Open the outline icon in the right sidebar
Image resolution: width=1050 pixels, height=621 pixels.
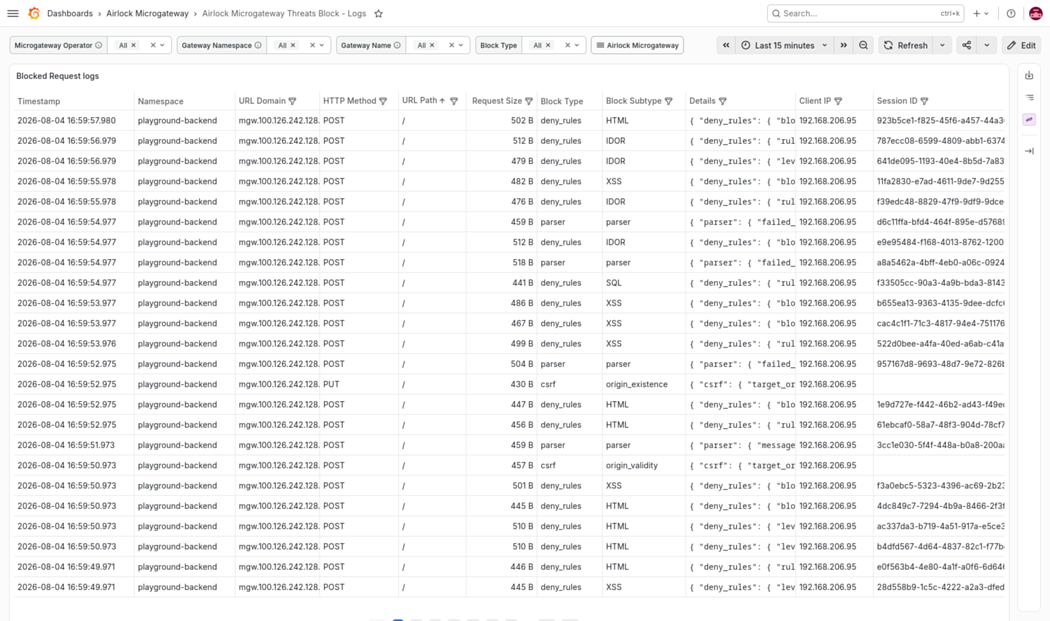1029,98
